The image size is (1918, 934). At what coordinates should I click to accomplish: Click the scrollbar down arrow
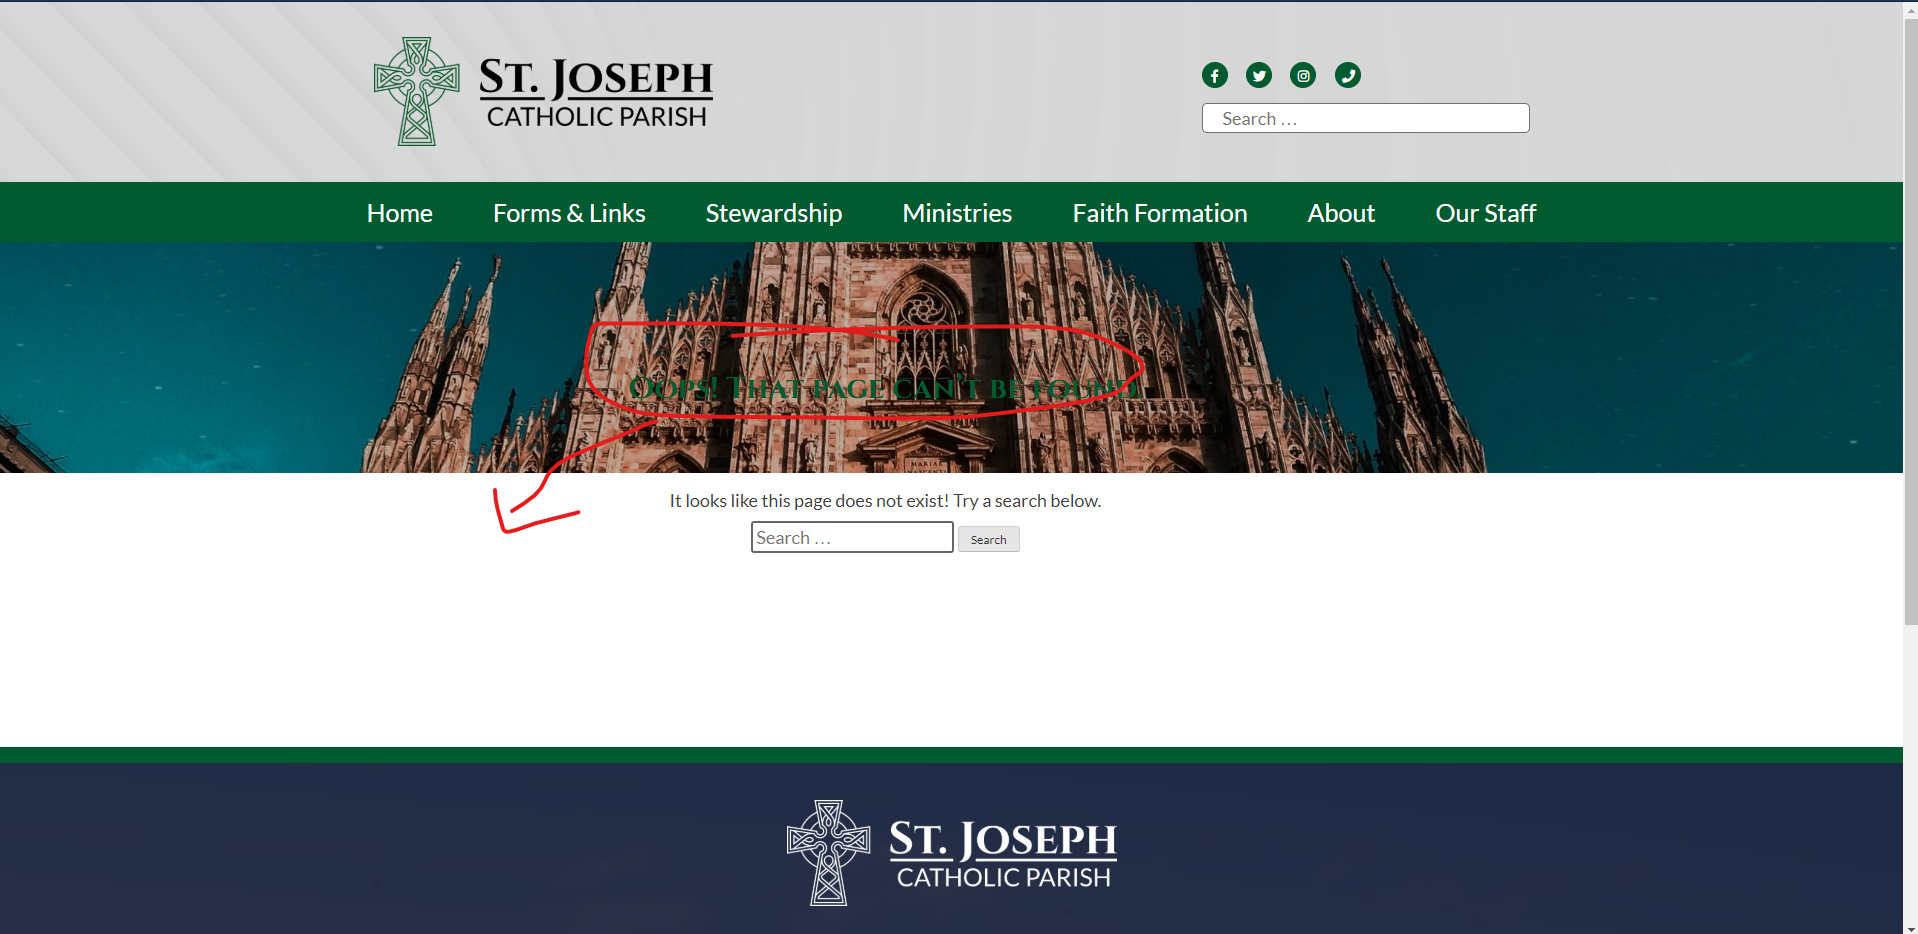pos(1910,926)
